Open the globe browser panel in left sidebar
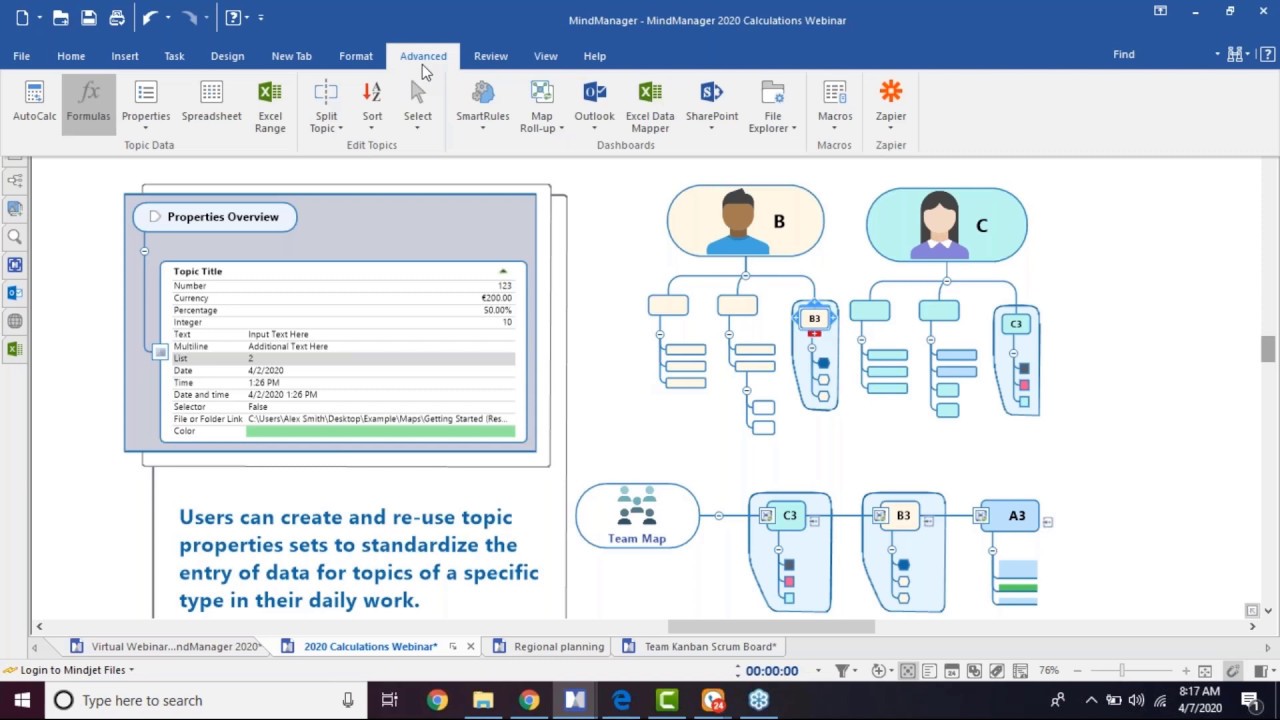Screen dimensions: 1280x720 pyautogui.click(x=15, y=321)
